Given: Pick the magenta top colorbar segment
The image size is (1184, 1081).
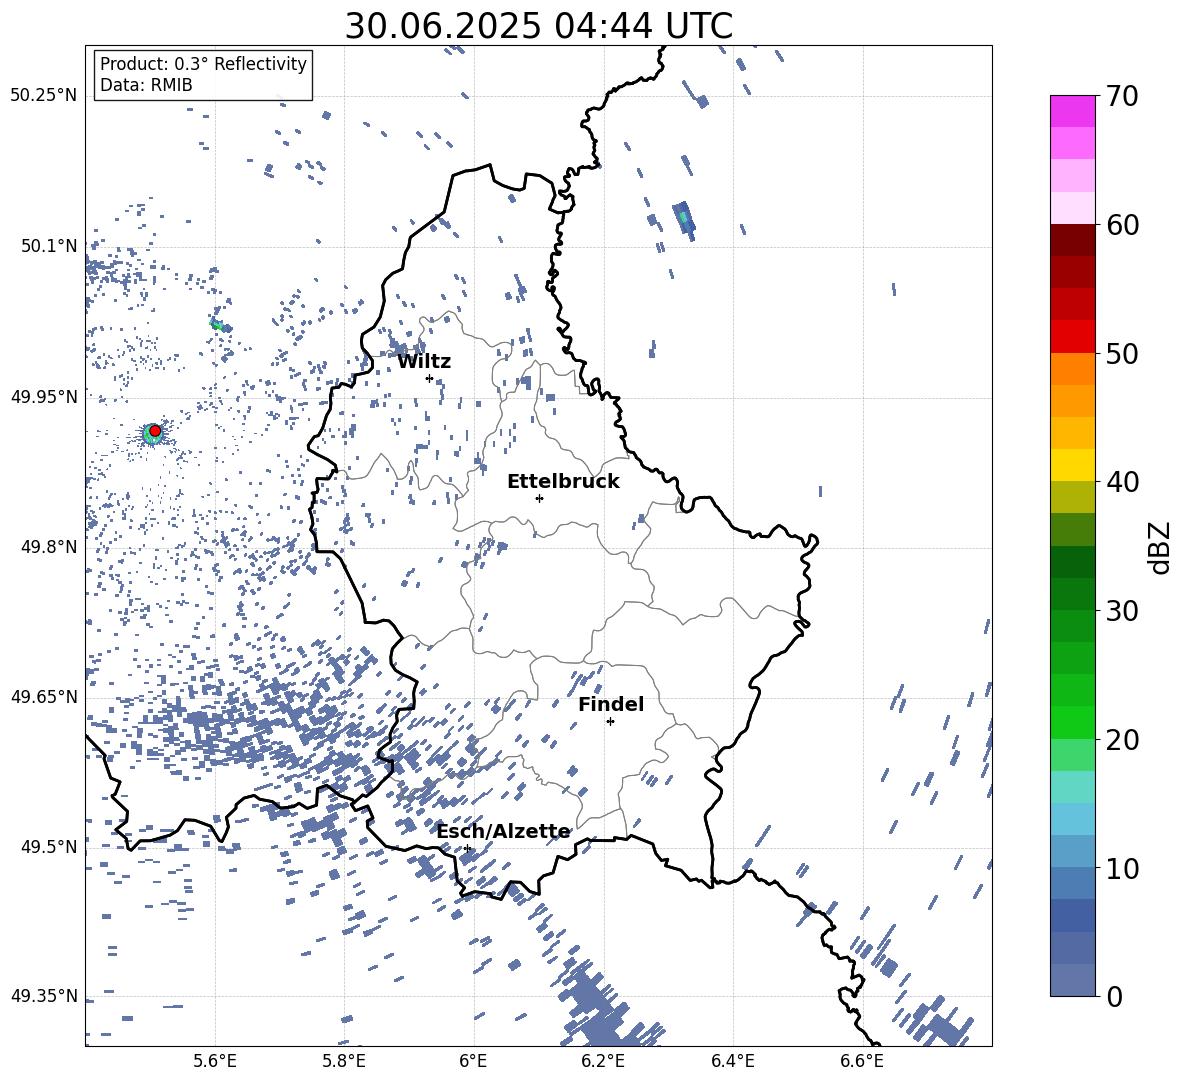Looking at the screenshot, I should (x=1072, y=111).
